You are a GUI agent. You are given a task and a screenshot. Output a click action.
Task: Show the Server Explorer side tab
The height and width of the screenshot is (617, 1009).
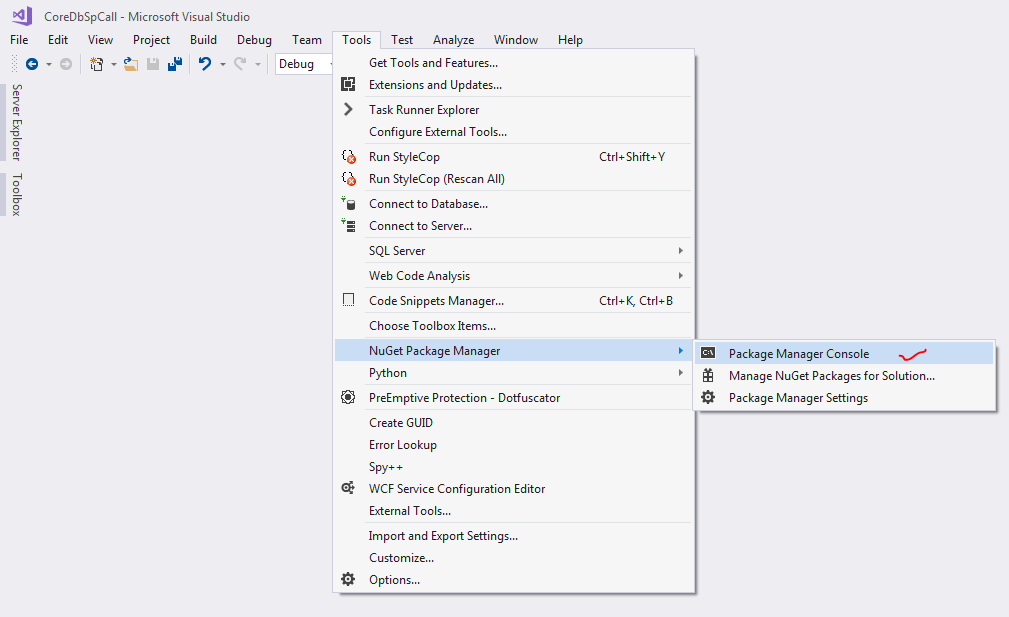[x=16, y=122]
